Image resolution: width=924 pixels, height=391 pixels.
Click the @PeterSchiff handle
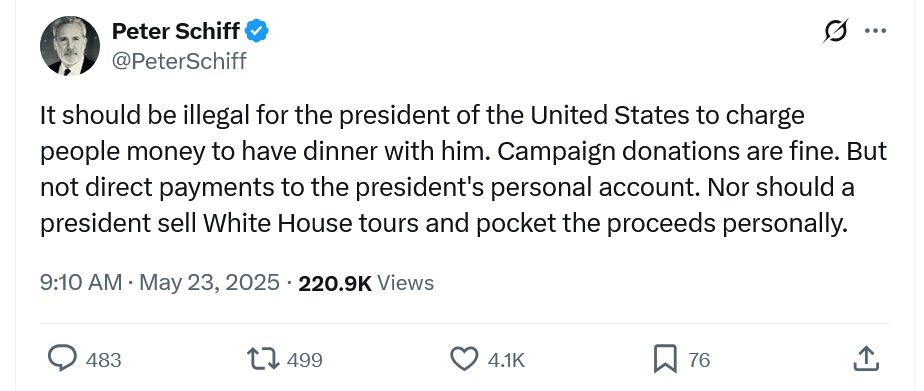179,61
